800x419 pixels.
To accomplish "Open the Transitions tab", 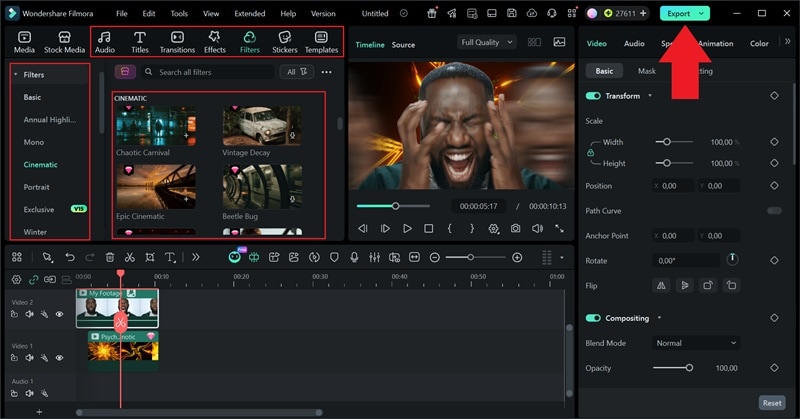I will coord(177,42).
